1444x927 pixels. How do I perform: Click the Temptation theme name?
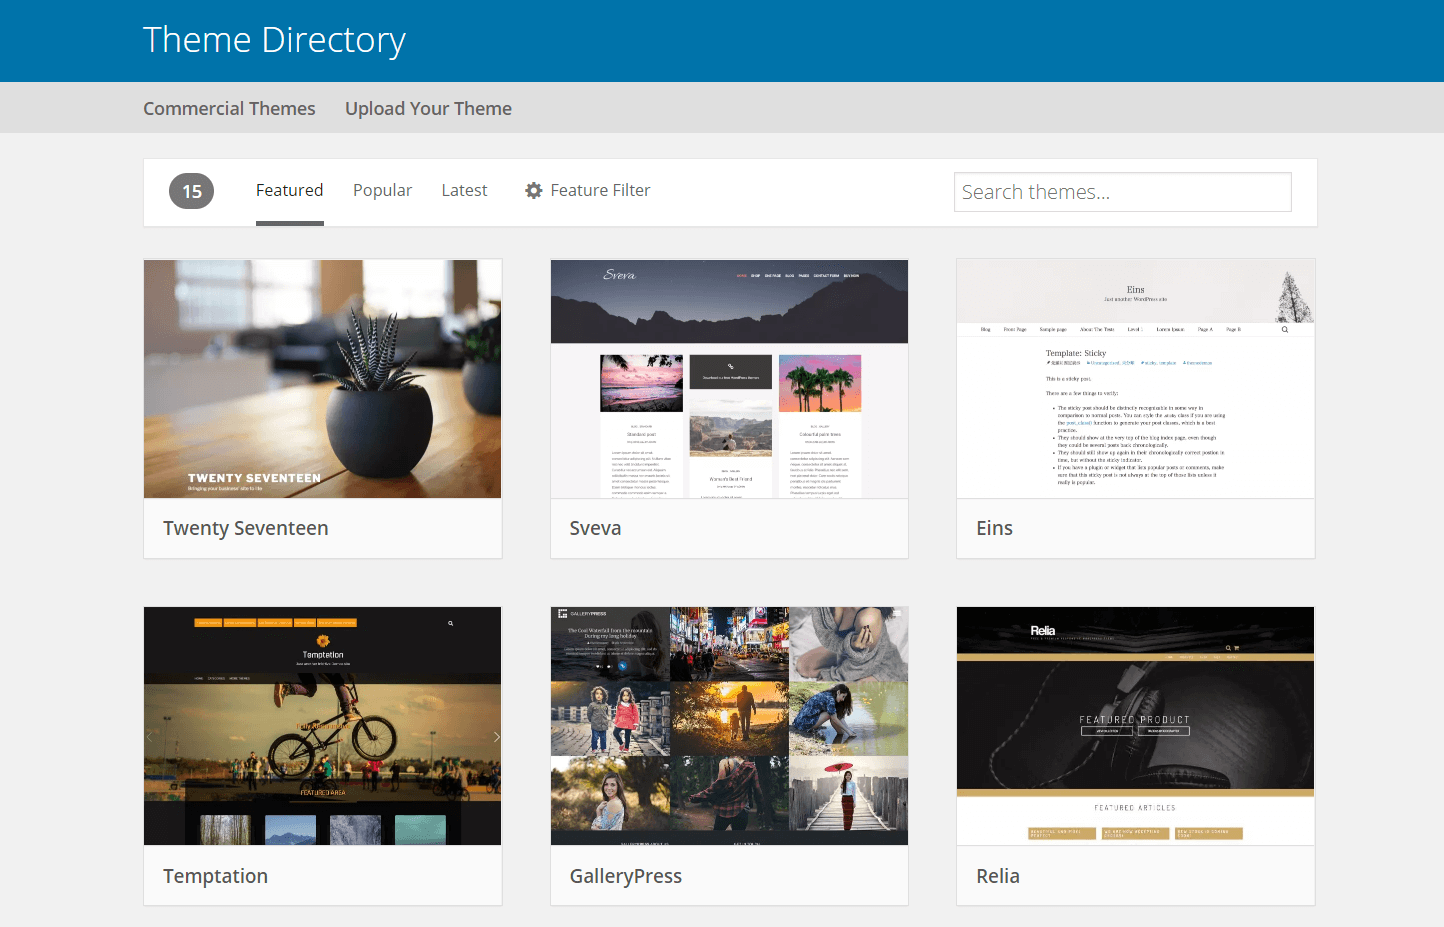click(215, 875)
